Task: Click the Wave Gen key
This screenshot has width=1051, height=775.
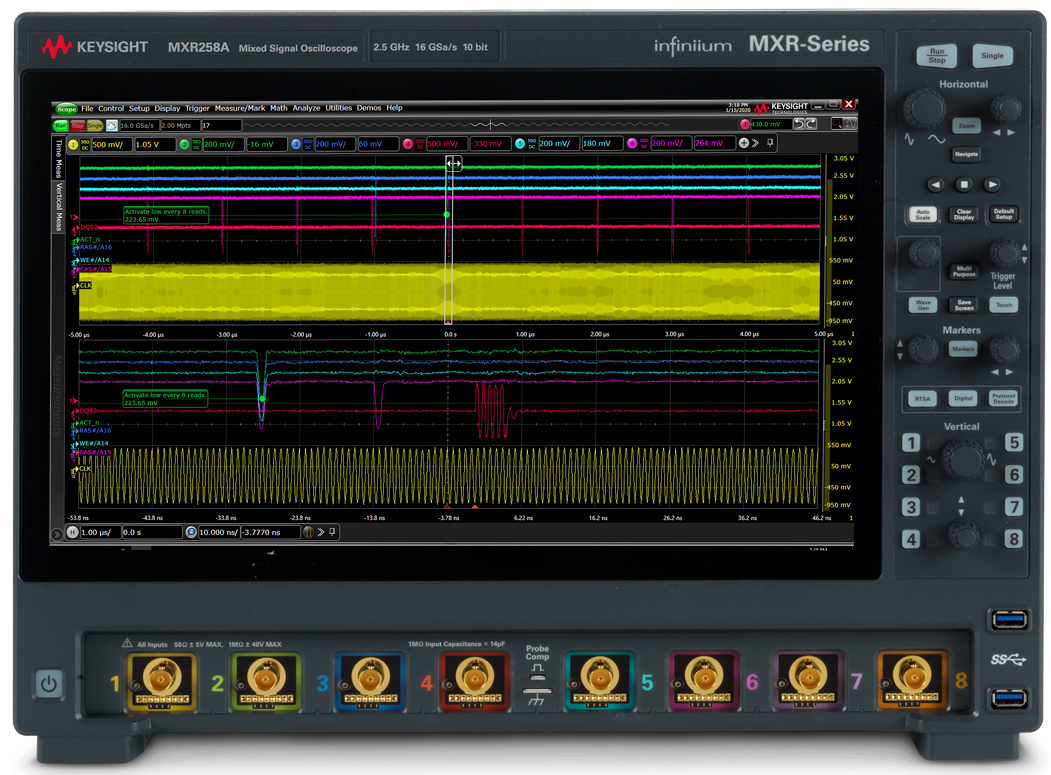Action: click(x=923, y=305)
